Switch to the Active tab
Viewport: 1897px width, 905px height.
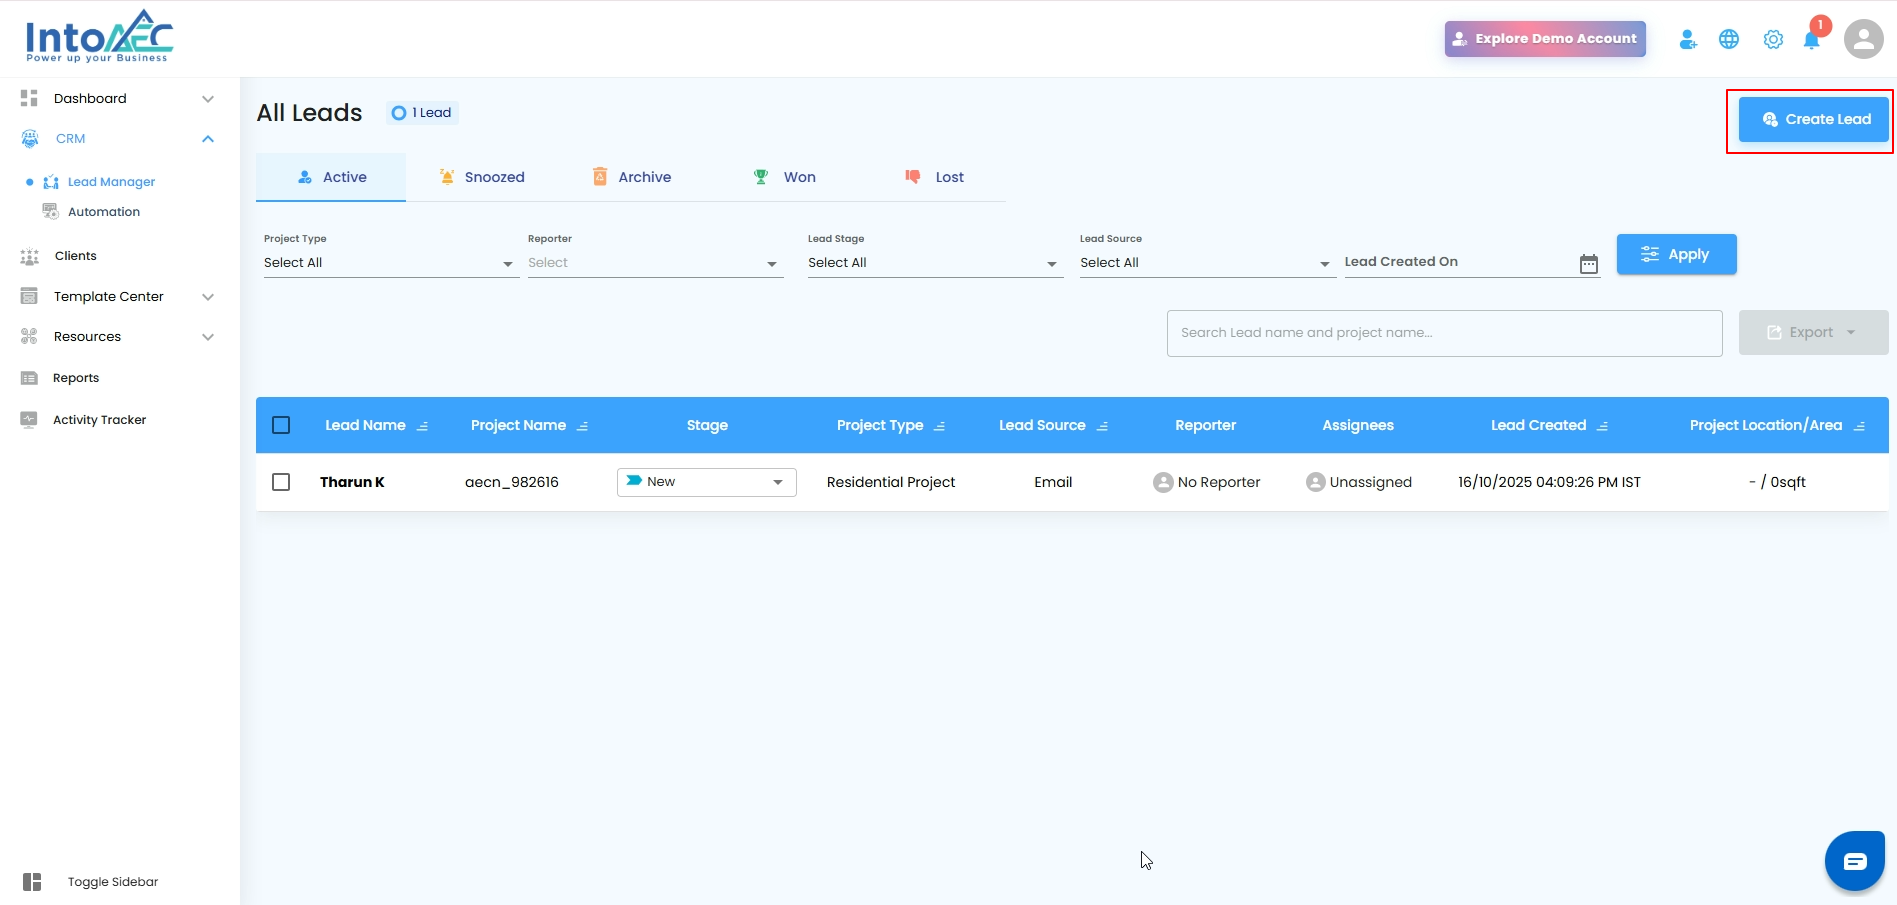point(331,177)
